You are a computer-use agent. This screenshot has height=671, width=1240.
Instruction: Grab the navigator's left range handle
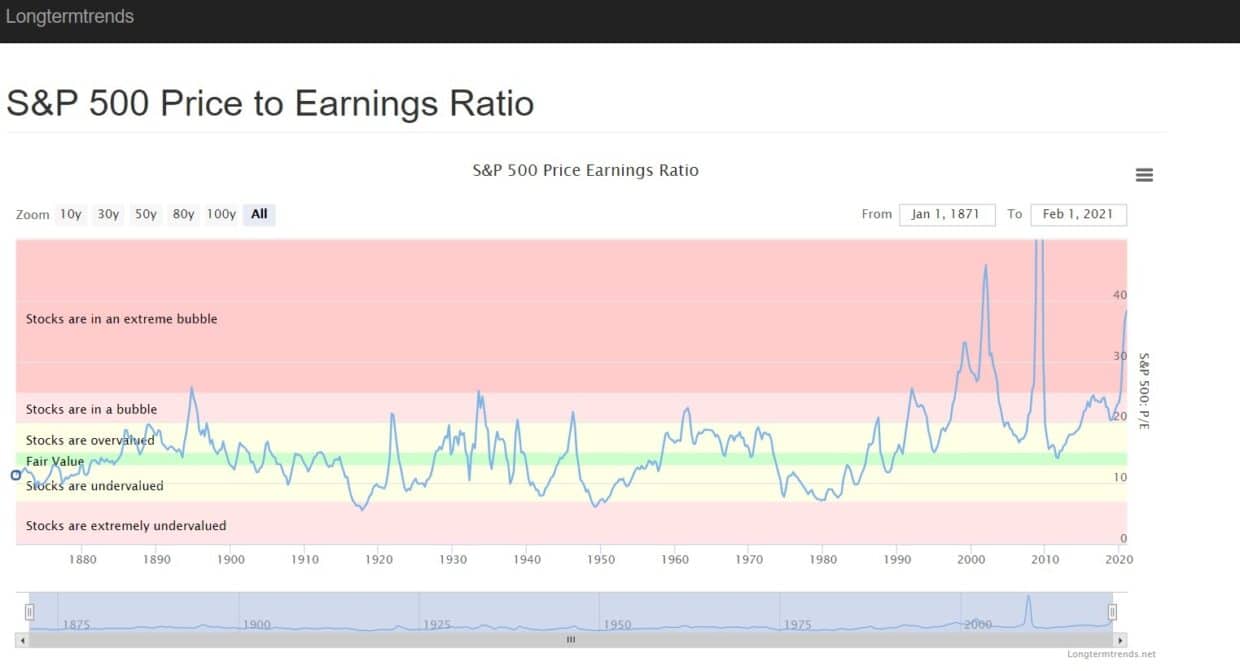[x=30, y=612]
